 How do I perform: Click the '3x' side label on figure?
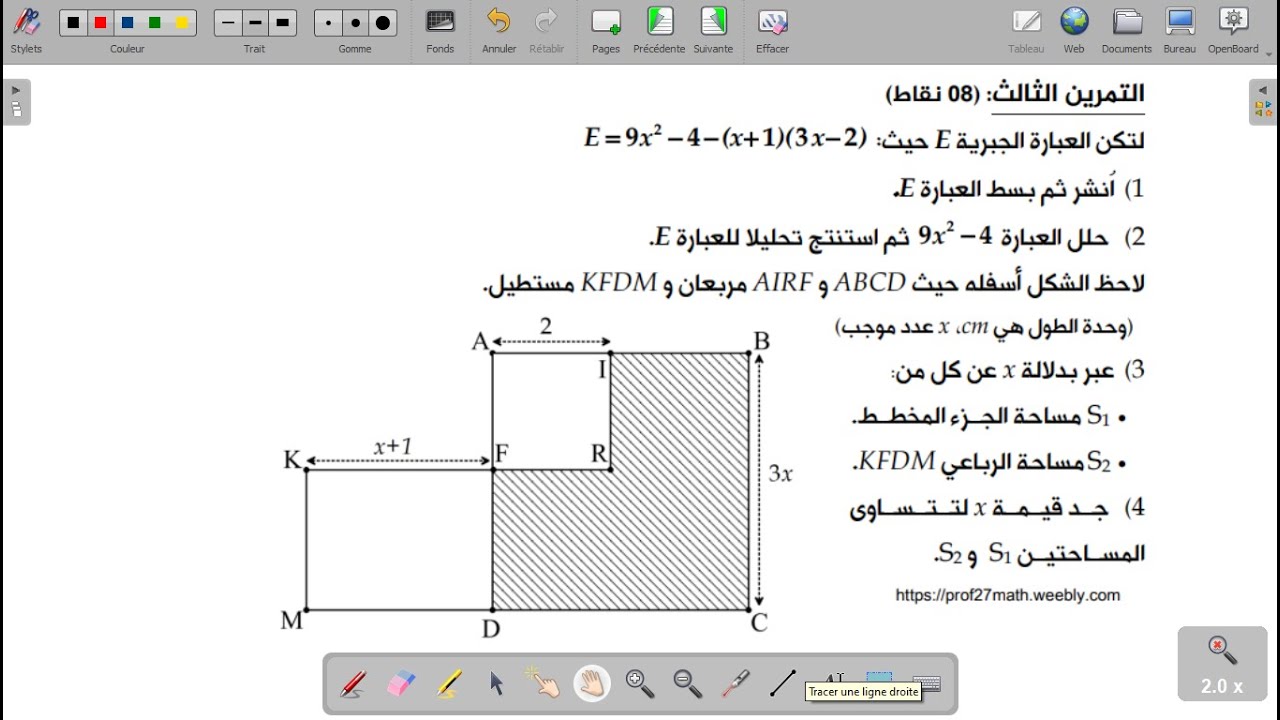(780, 474)
